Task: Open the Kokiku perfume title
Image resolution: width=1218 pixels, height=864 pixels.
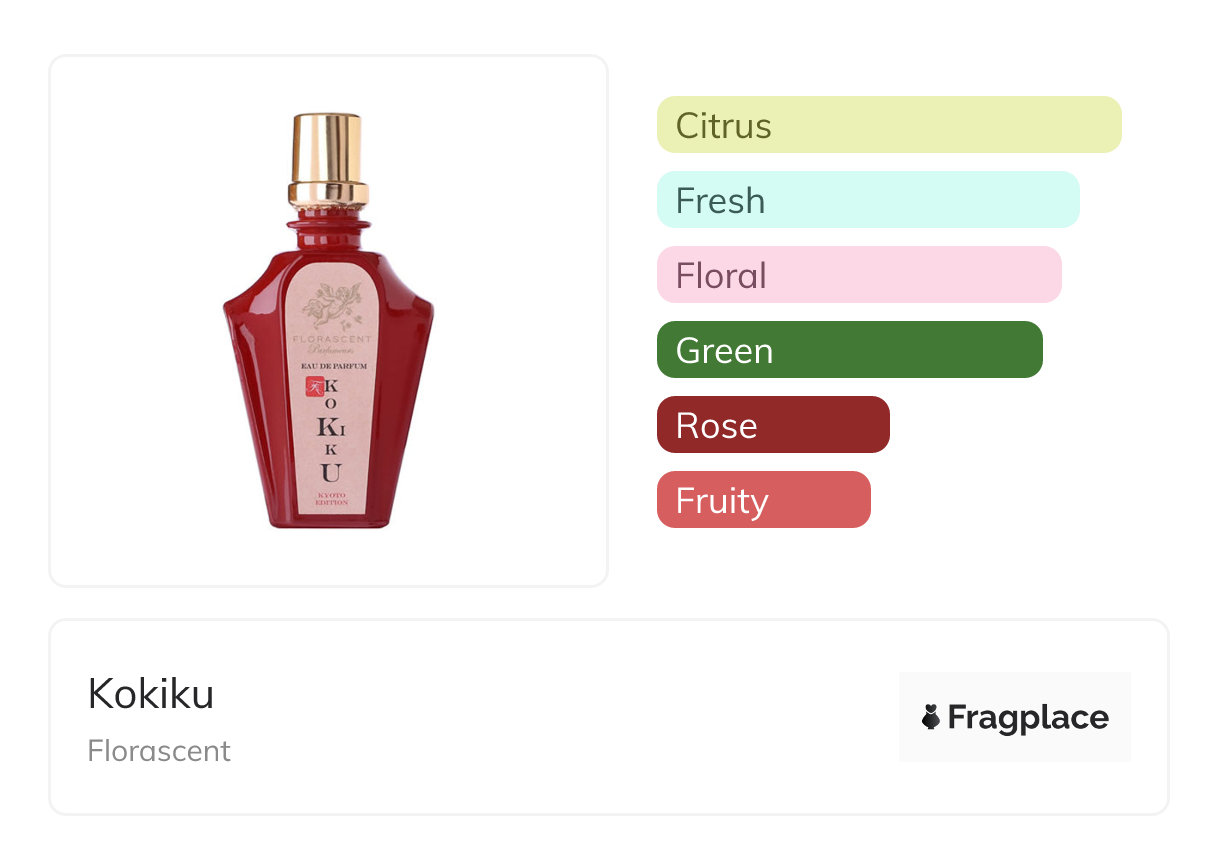Action: click(151, 694)
